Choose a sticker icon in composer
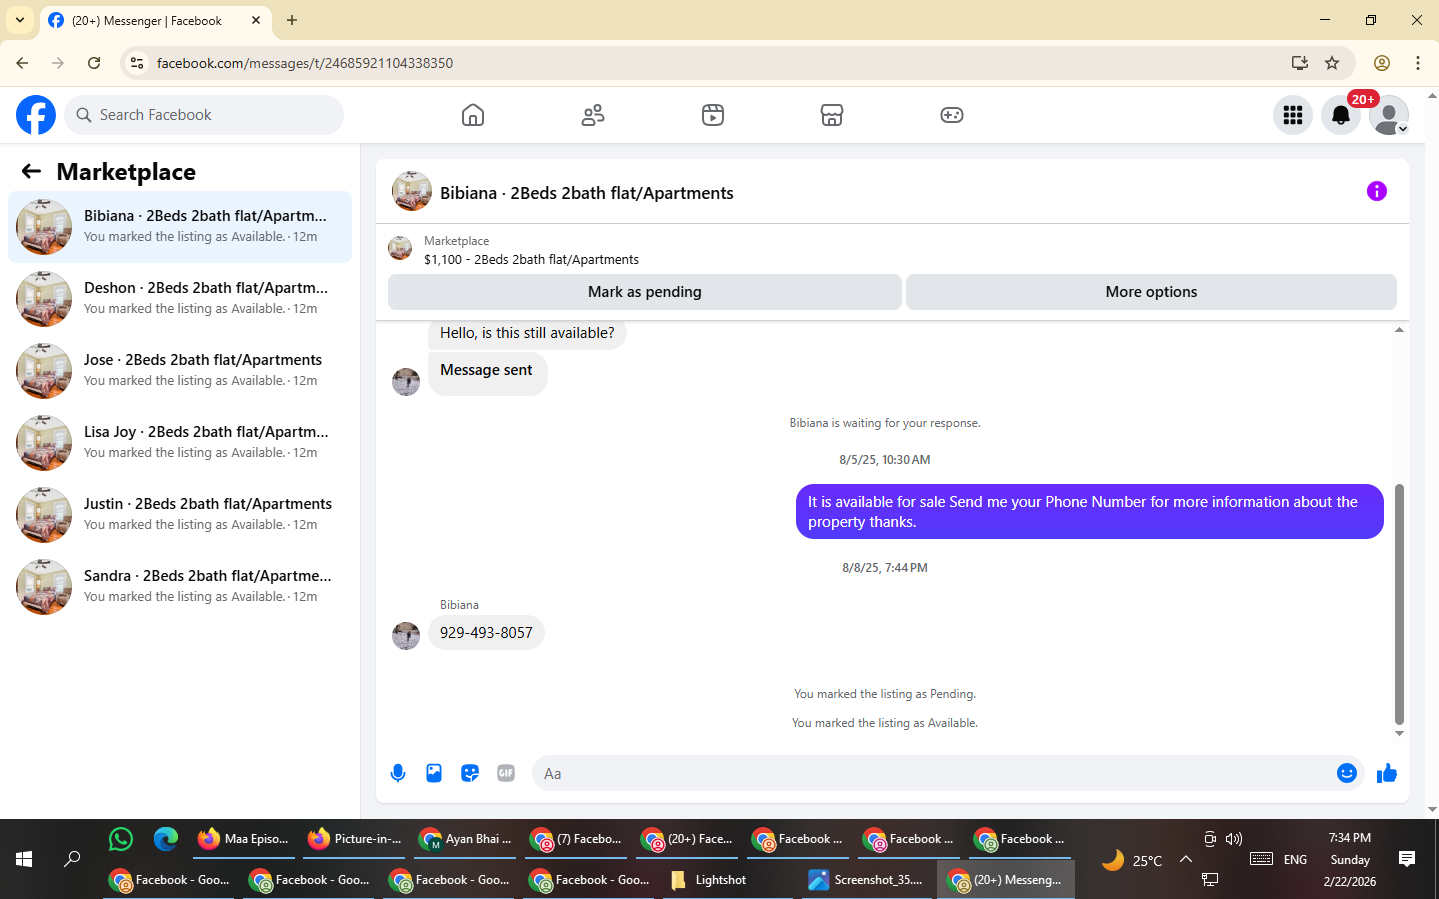Screen dimensions: 1439x899 (470, 773)
